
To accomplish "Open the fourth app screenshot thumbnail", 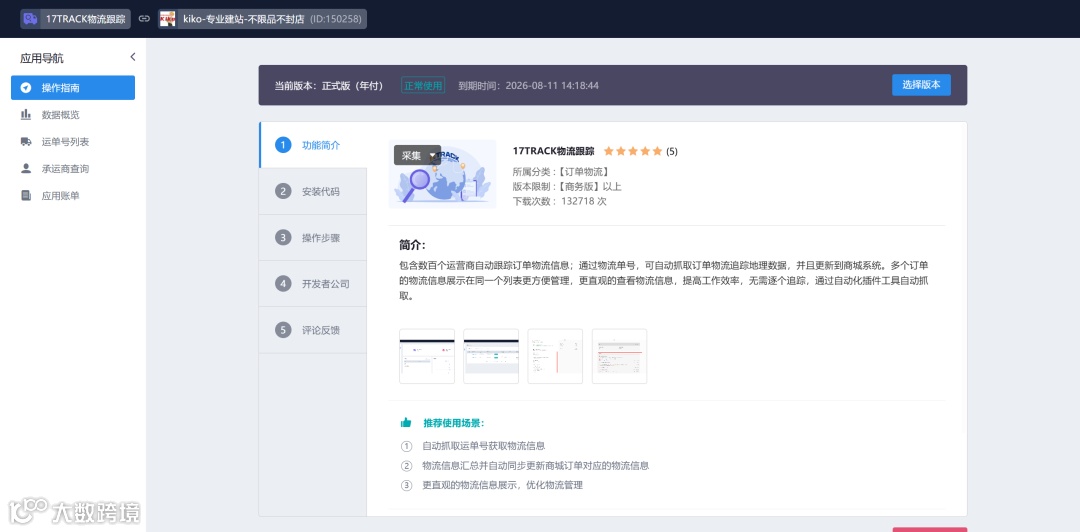I will point(619,356).
